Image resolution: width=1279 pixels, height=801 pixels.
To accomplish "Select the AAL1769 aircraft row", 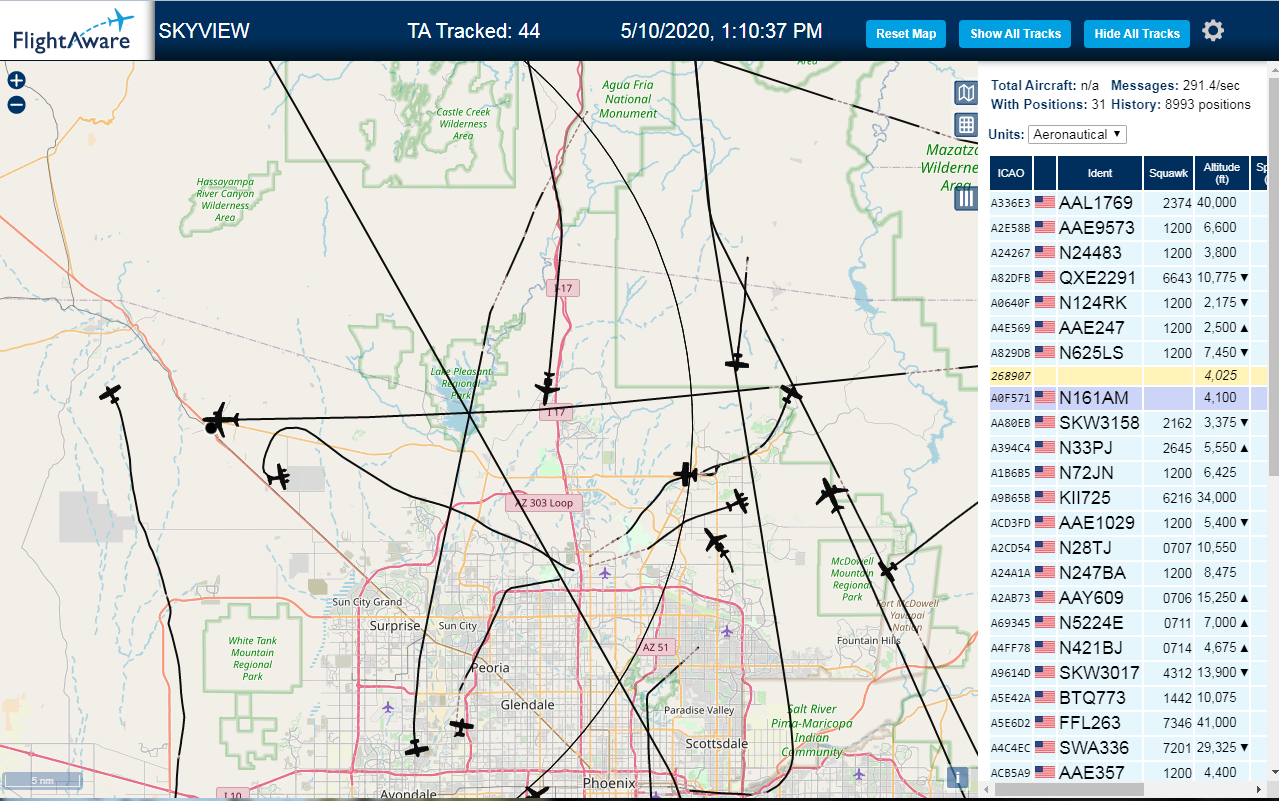I will point(1128,202).
